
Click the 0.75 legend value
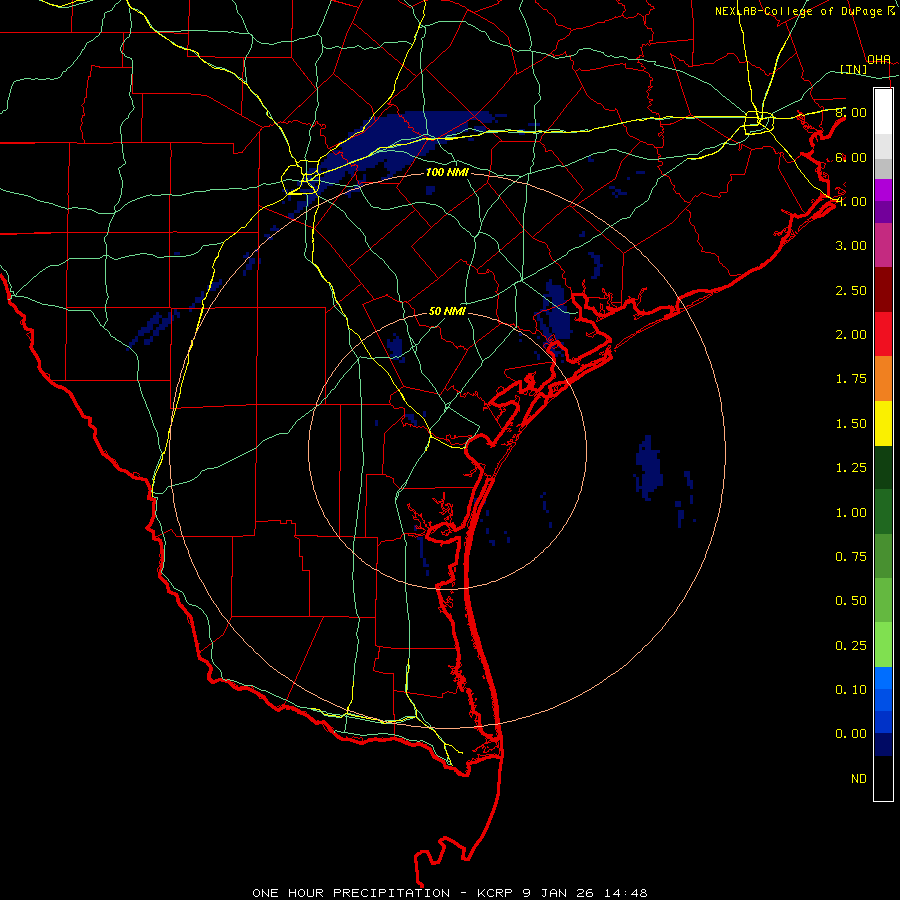(x=851, y=557)
